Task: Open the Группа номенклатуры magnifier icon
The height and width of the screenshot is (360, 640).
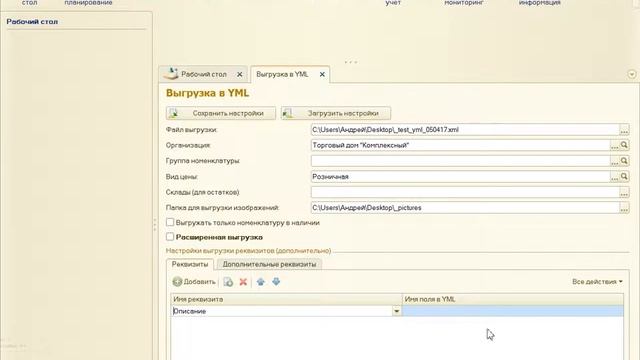Action: pyautogui.click(x=624, y=161)
